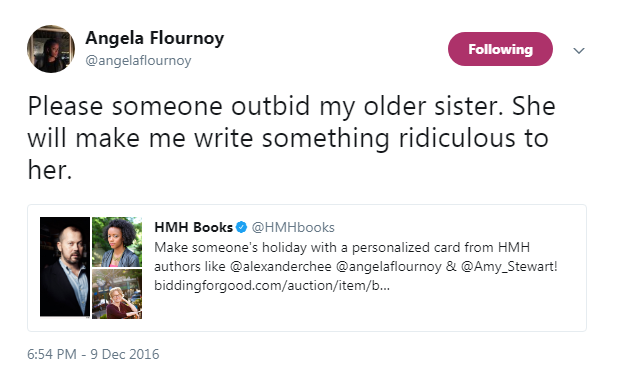Screen dimensions: 618x373
Task: Follow the biddingforgood.com auction link
Action: [x=272, y=285]
